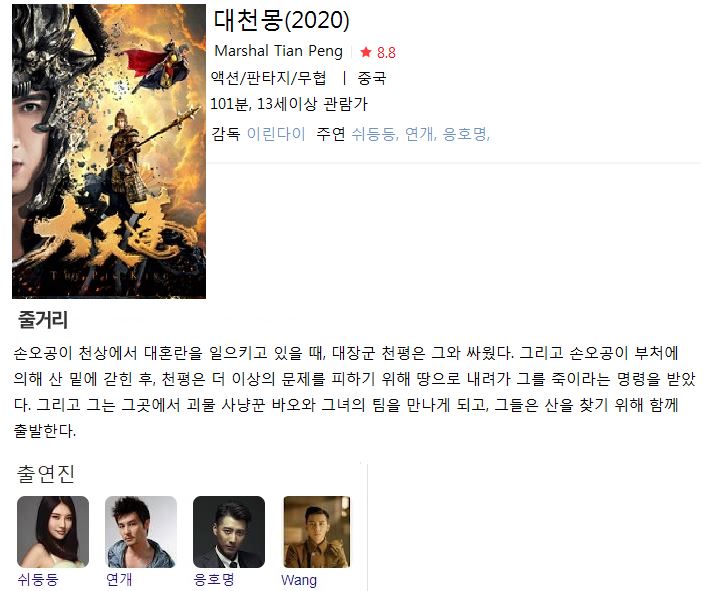Click 응호명 cast photo thumbnail

coord(229,532)
